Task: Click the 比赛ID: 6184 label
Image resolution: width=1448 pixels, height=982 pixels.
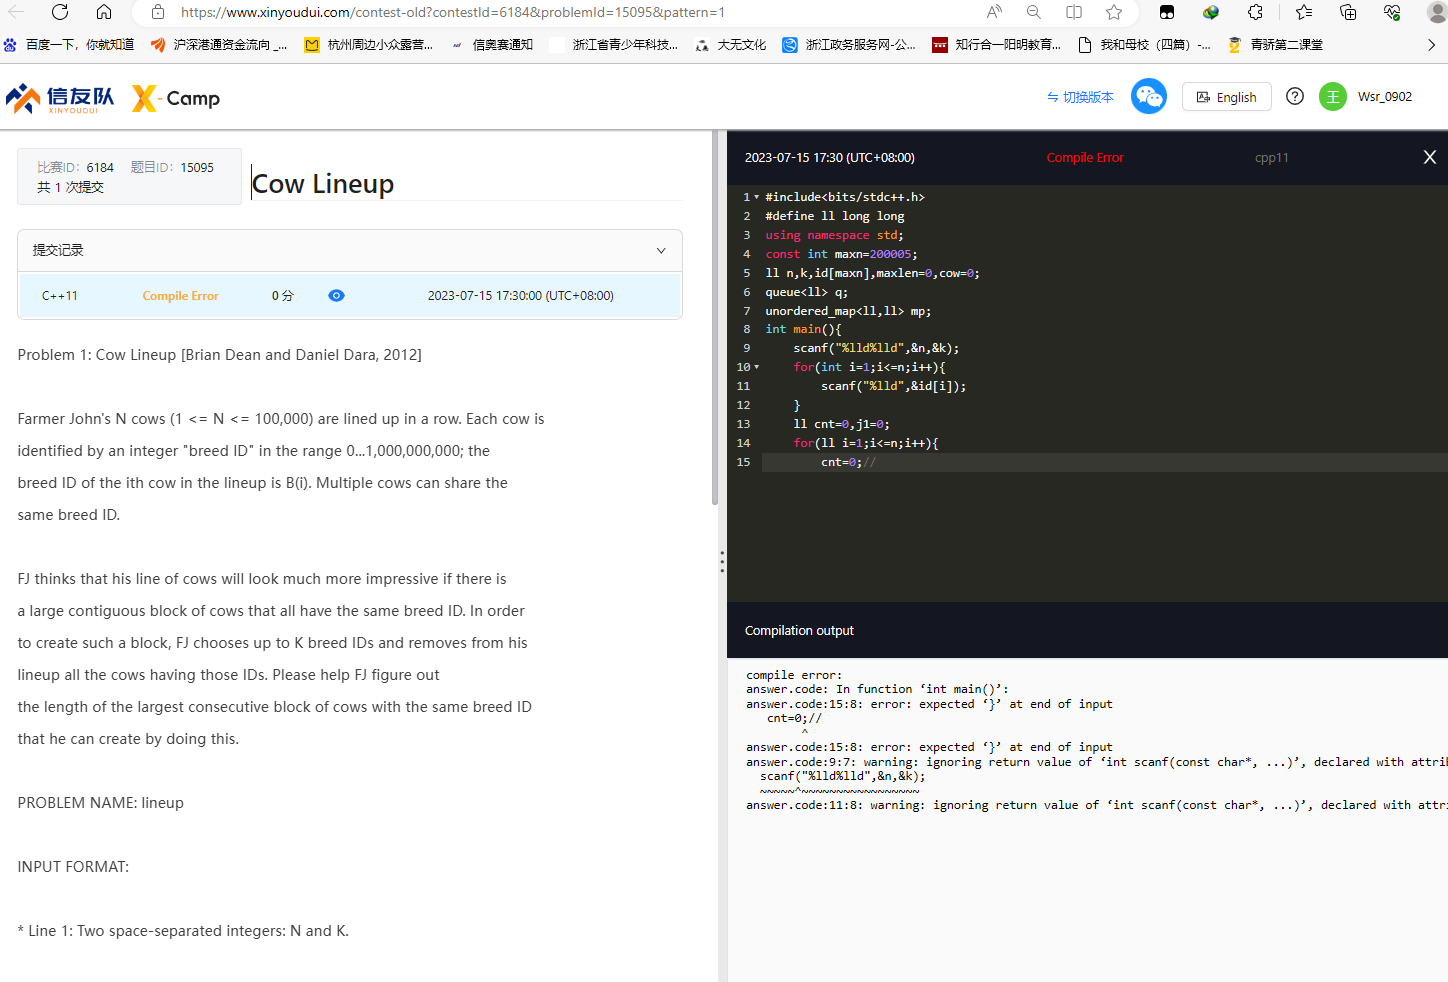Action: (x=75, y=168)
